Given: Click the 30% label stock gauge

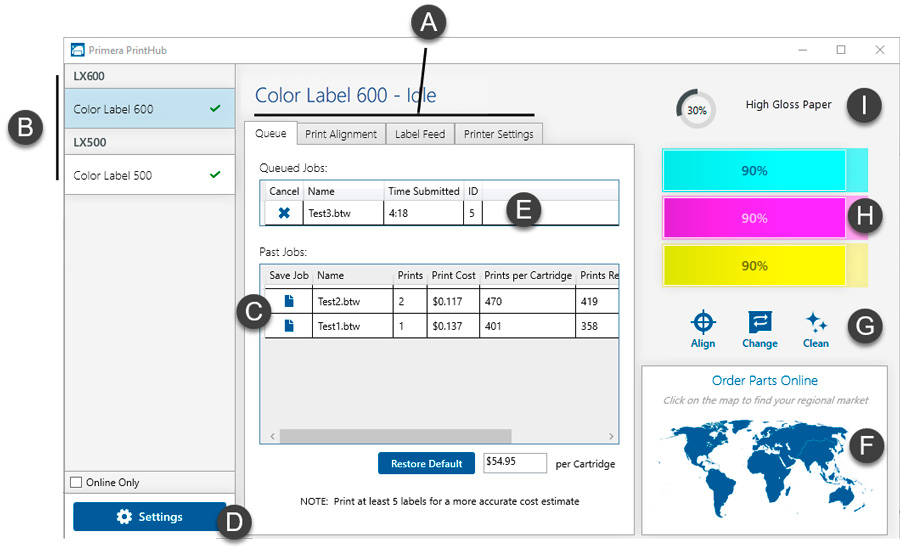Looking at the screenshot, I should tap(696, 109).
